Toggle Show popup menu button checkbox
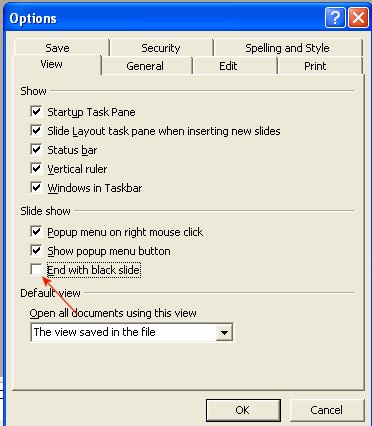 [x=36, y=250]
